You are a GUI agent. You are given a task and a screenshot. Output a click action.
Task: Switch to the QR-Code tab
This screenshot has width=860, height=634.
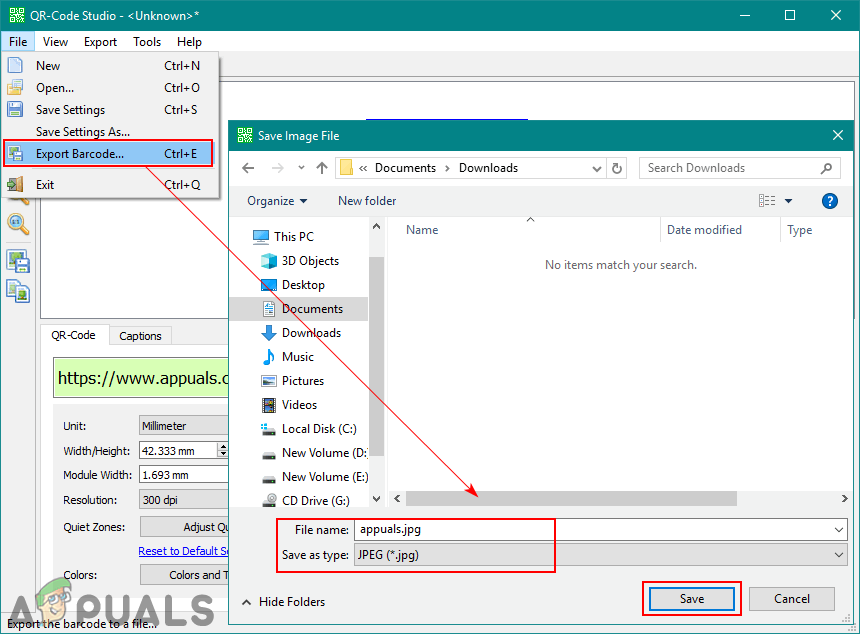click(73, 335)
